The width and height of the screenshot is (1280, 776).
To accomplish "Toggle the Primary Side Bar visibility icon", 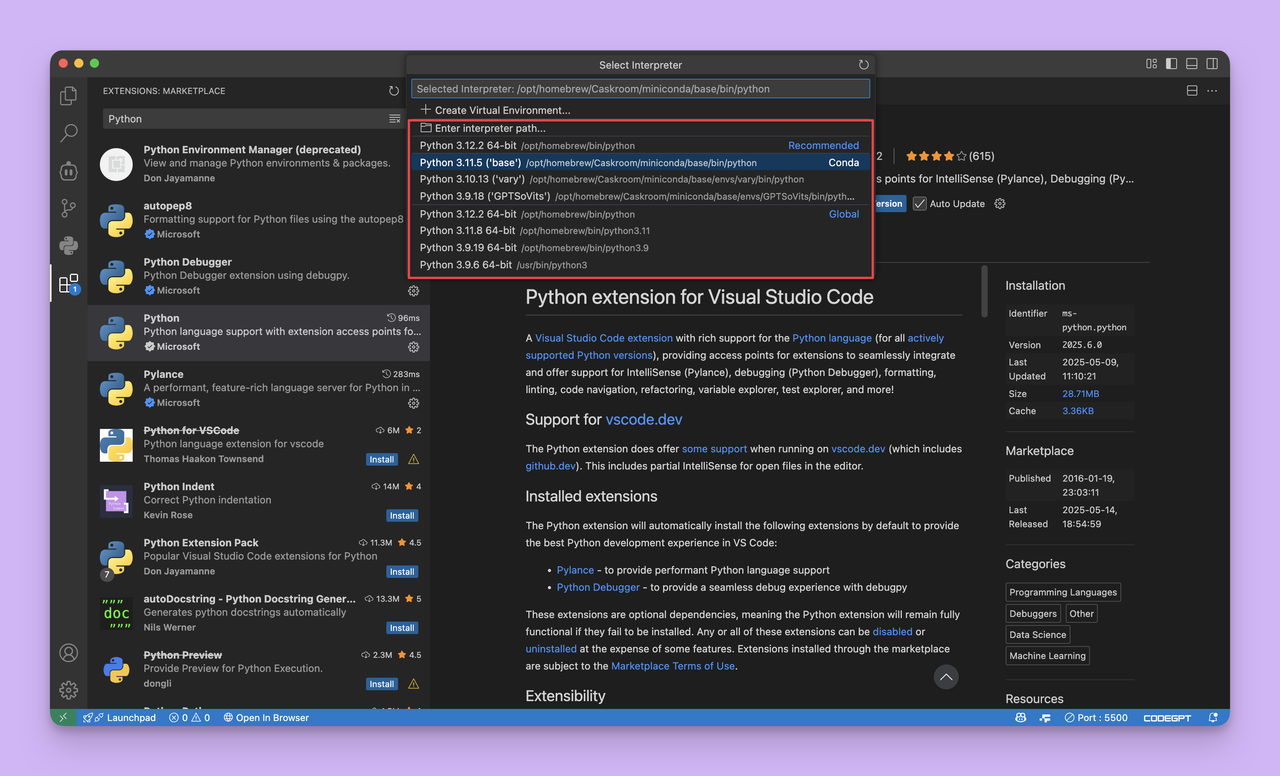I will click(1171, 62).
